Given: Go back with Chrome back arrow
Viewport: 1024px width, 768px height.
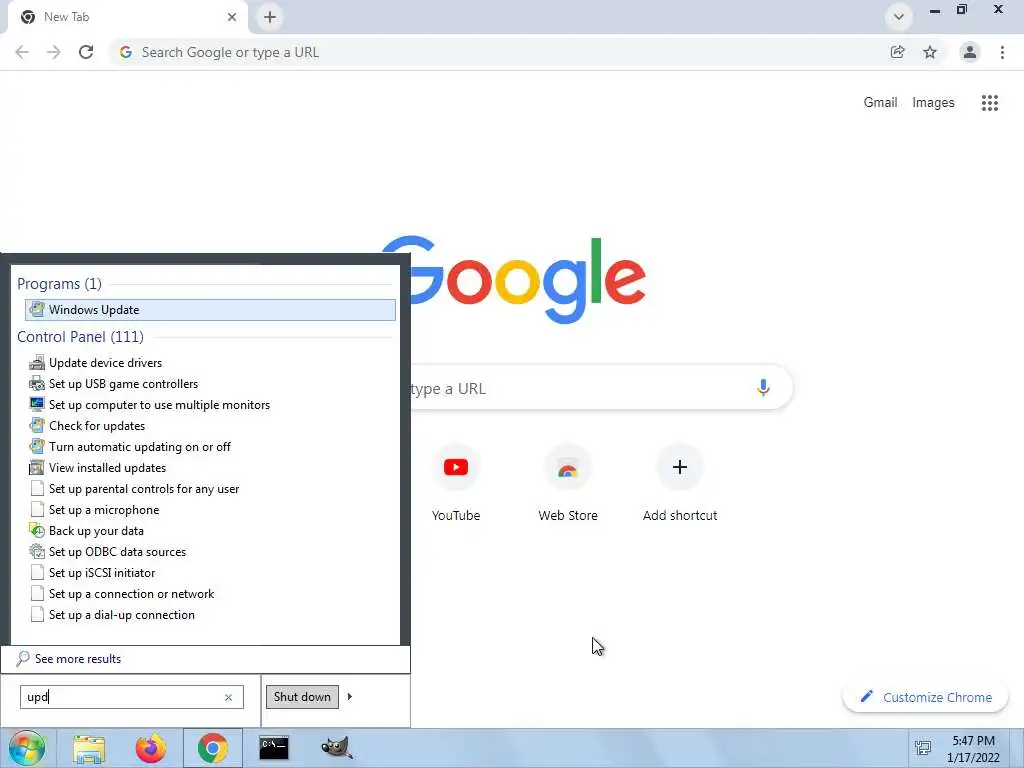Looking at the screenshot, I should (22, 52).
